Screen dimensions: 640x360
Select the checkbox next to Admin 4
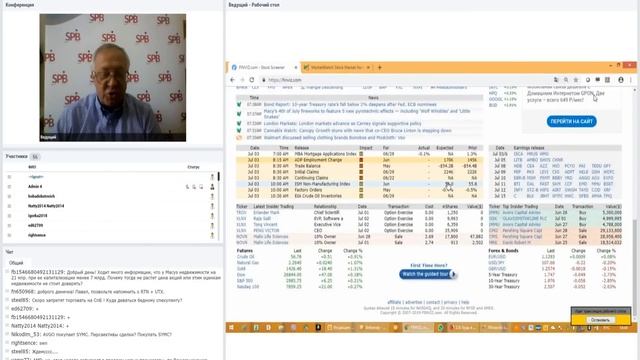[x=9, y=187]
